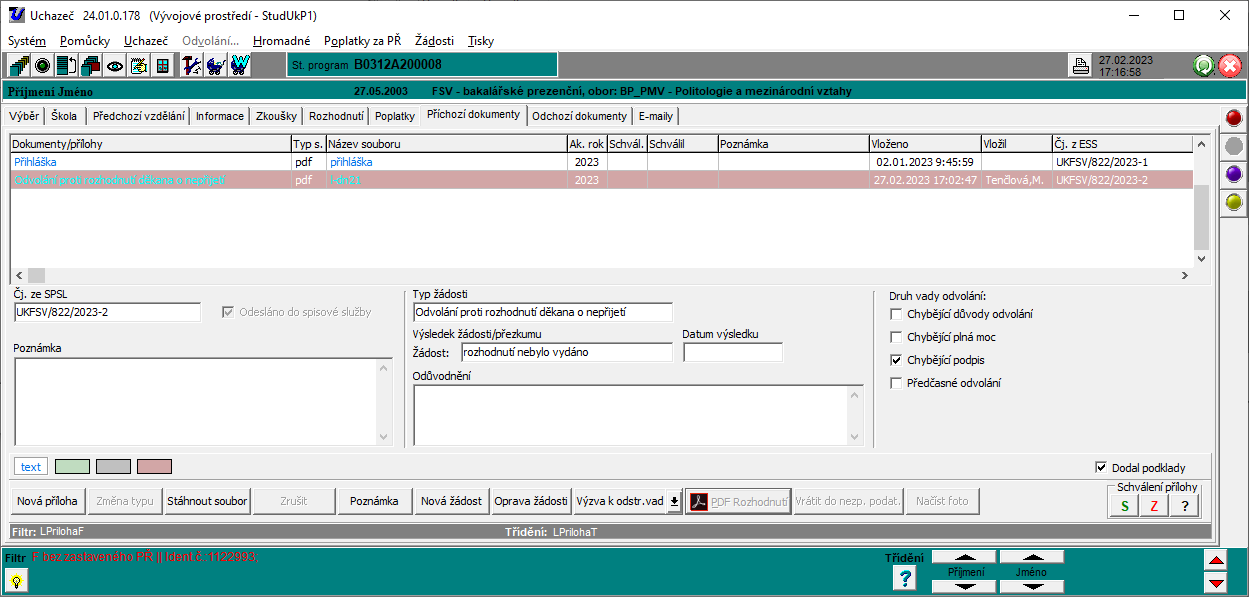This screenshot has width=1249, height=597.
Task: Toggle the Dodal podklady checkbox
Action: tap(1101, 467)
